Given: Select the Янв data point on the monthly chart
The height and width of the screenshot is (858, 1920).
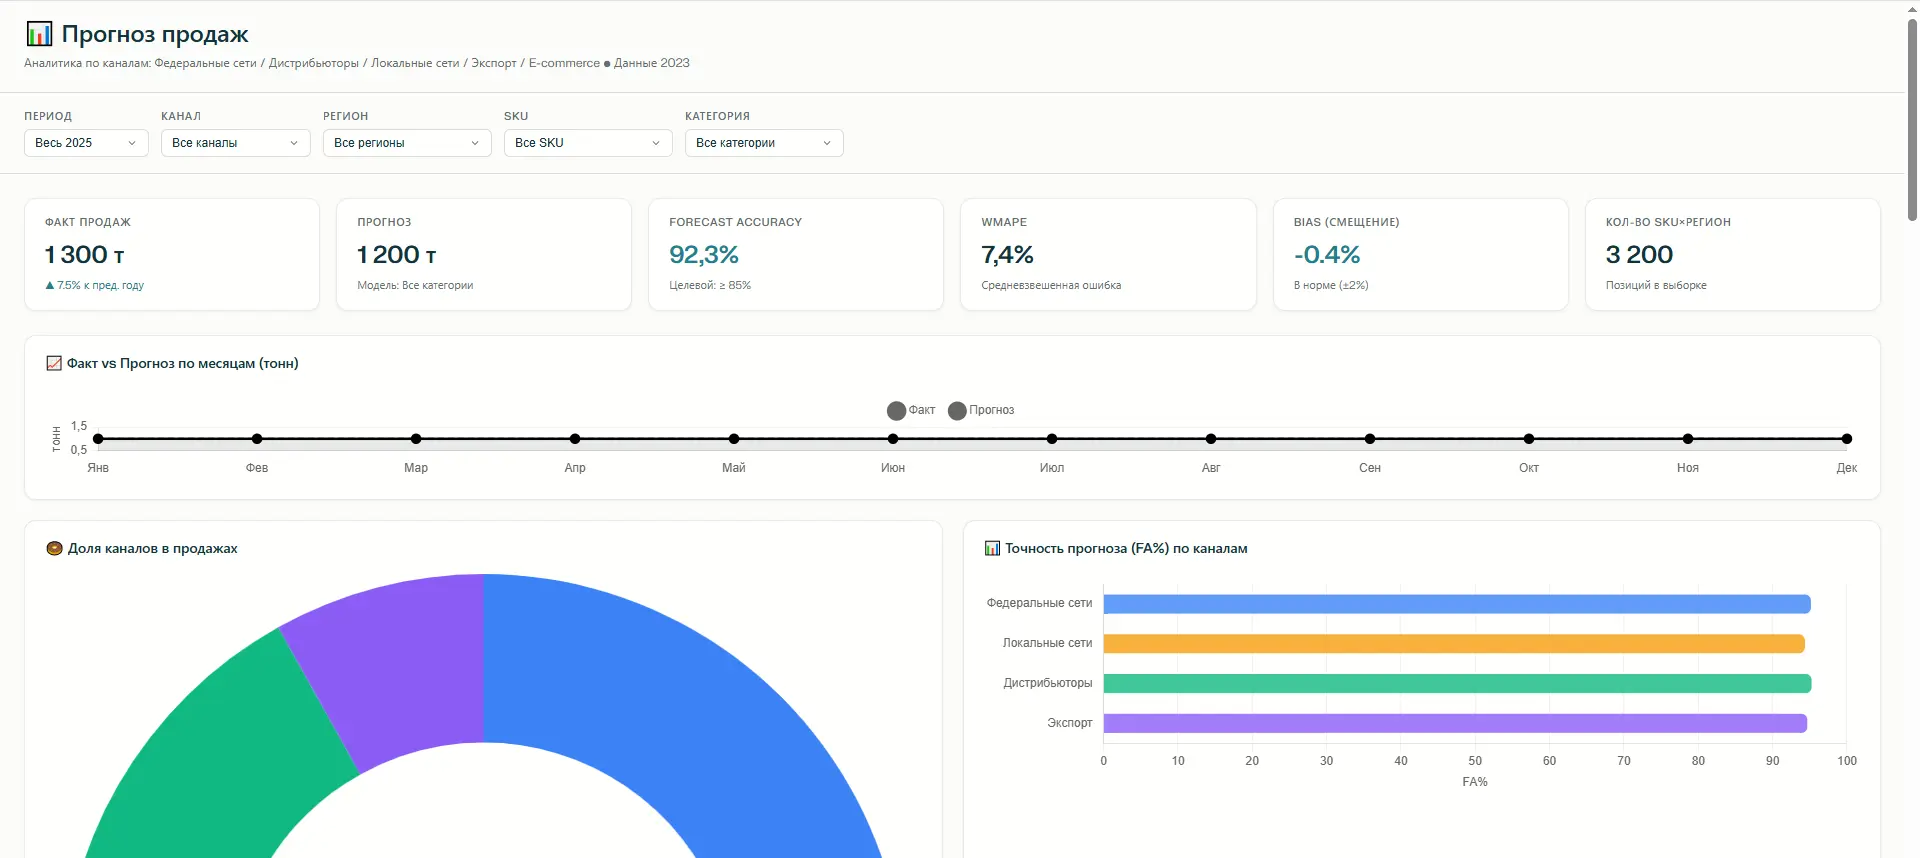Looking at the screenshot, I should click(98, 439).
